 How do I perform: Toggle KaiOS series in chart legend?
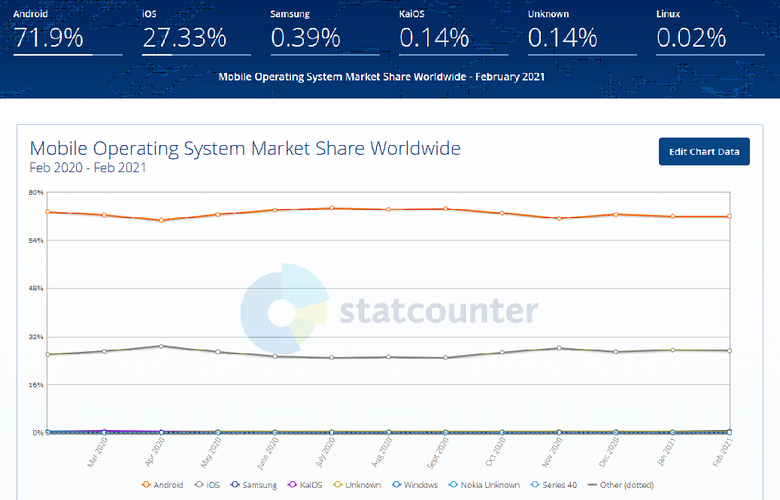pos(305,485)
